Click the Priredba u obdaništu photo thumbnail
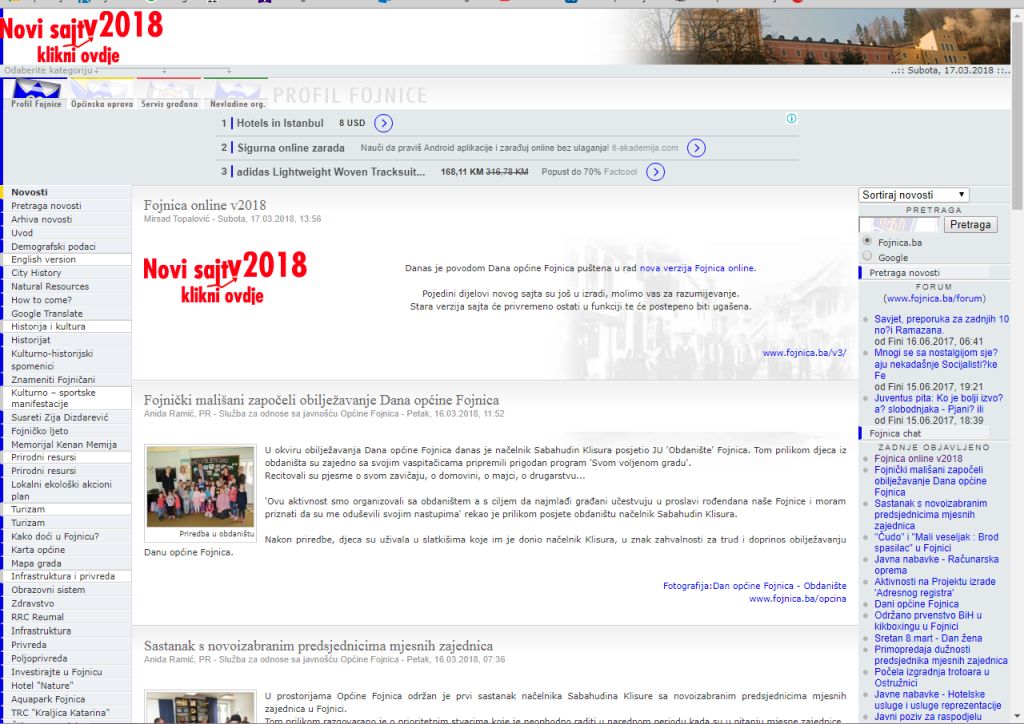The image size is (1024, 724). click(201, 487)
